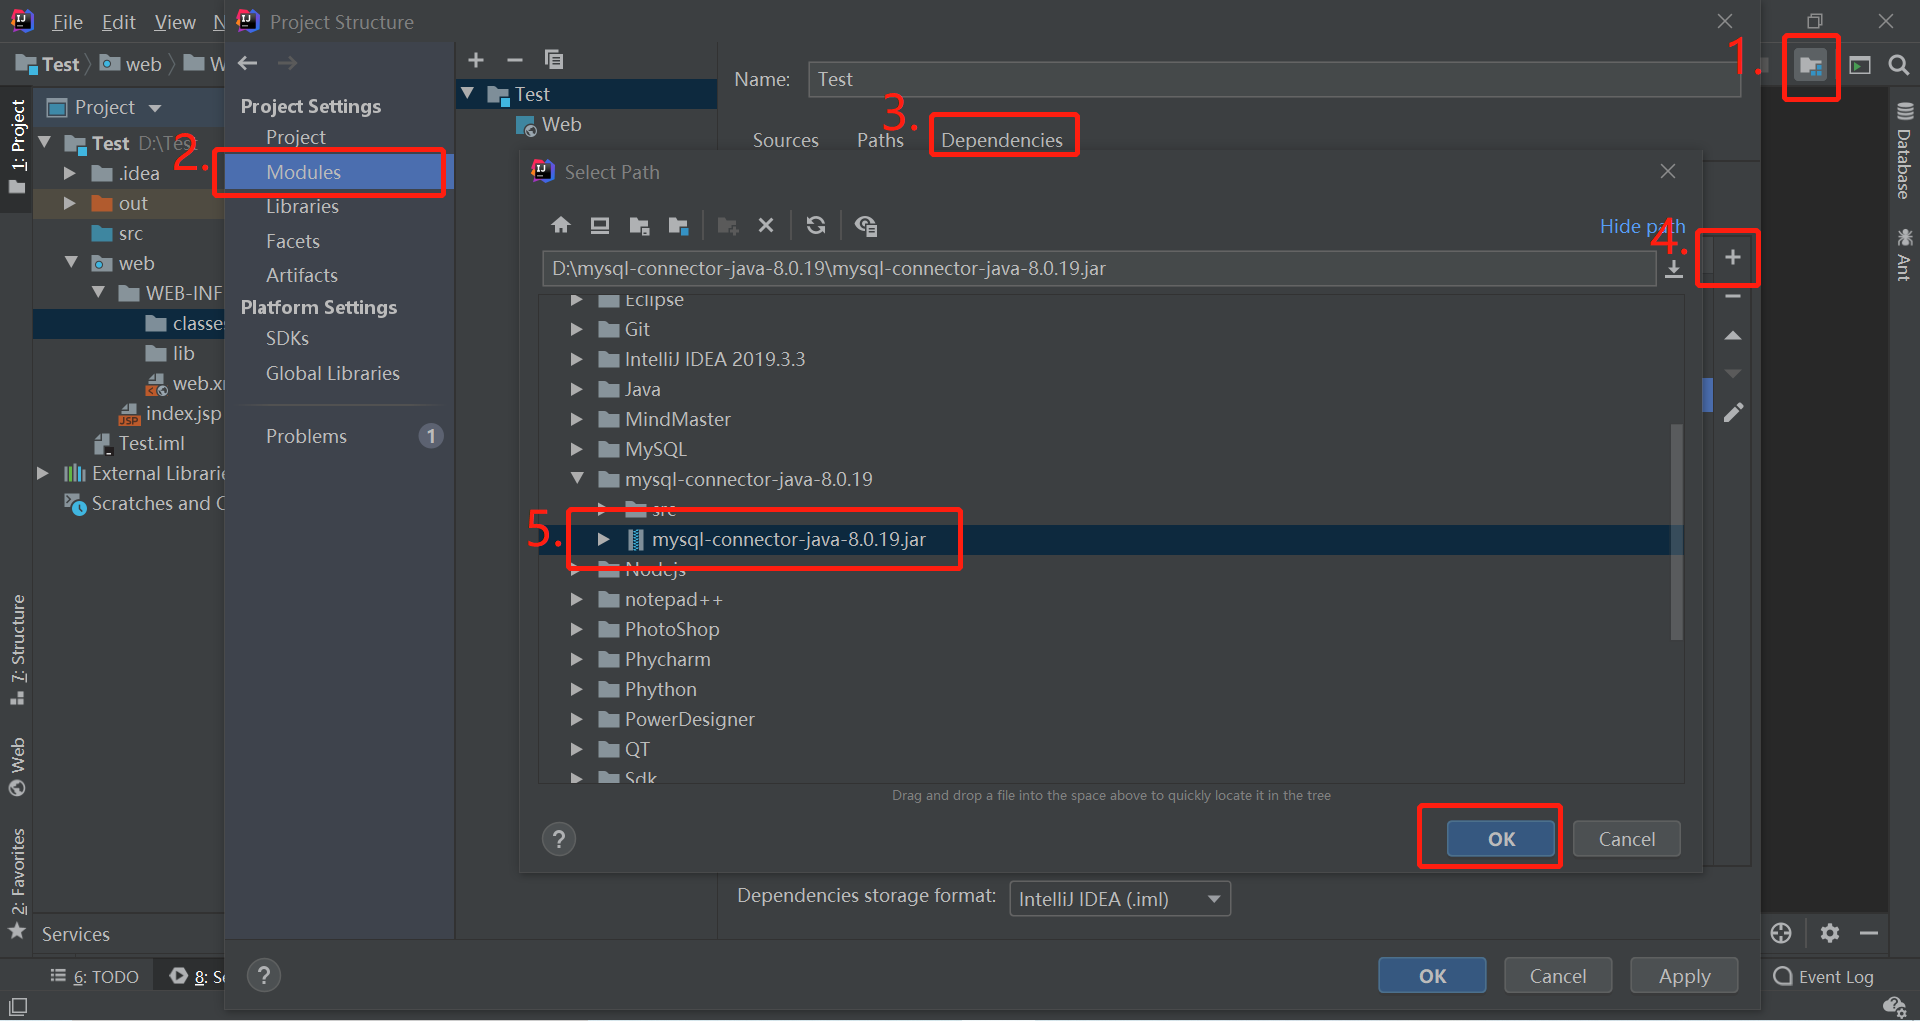Click the Desktop directory icon in Select Path
This screenshot has height=1021, width=1920.
coord(600,225)
